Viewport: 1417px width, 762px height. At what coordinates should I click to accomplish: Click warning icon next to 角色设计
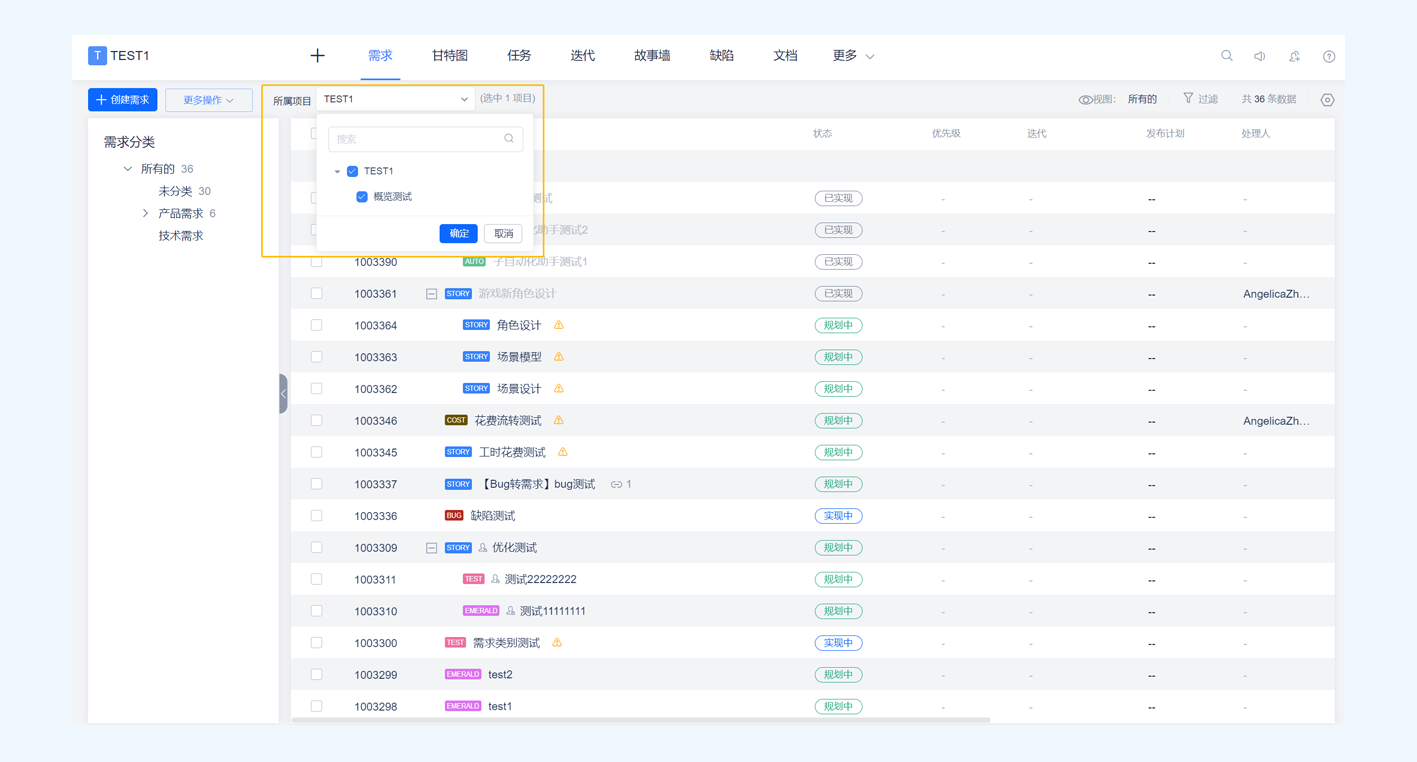(x=559, y=325)
